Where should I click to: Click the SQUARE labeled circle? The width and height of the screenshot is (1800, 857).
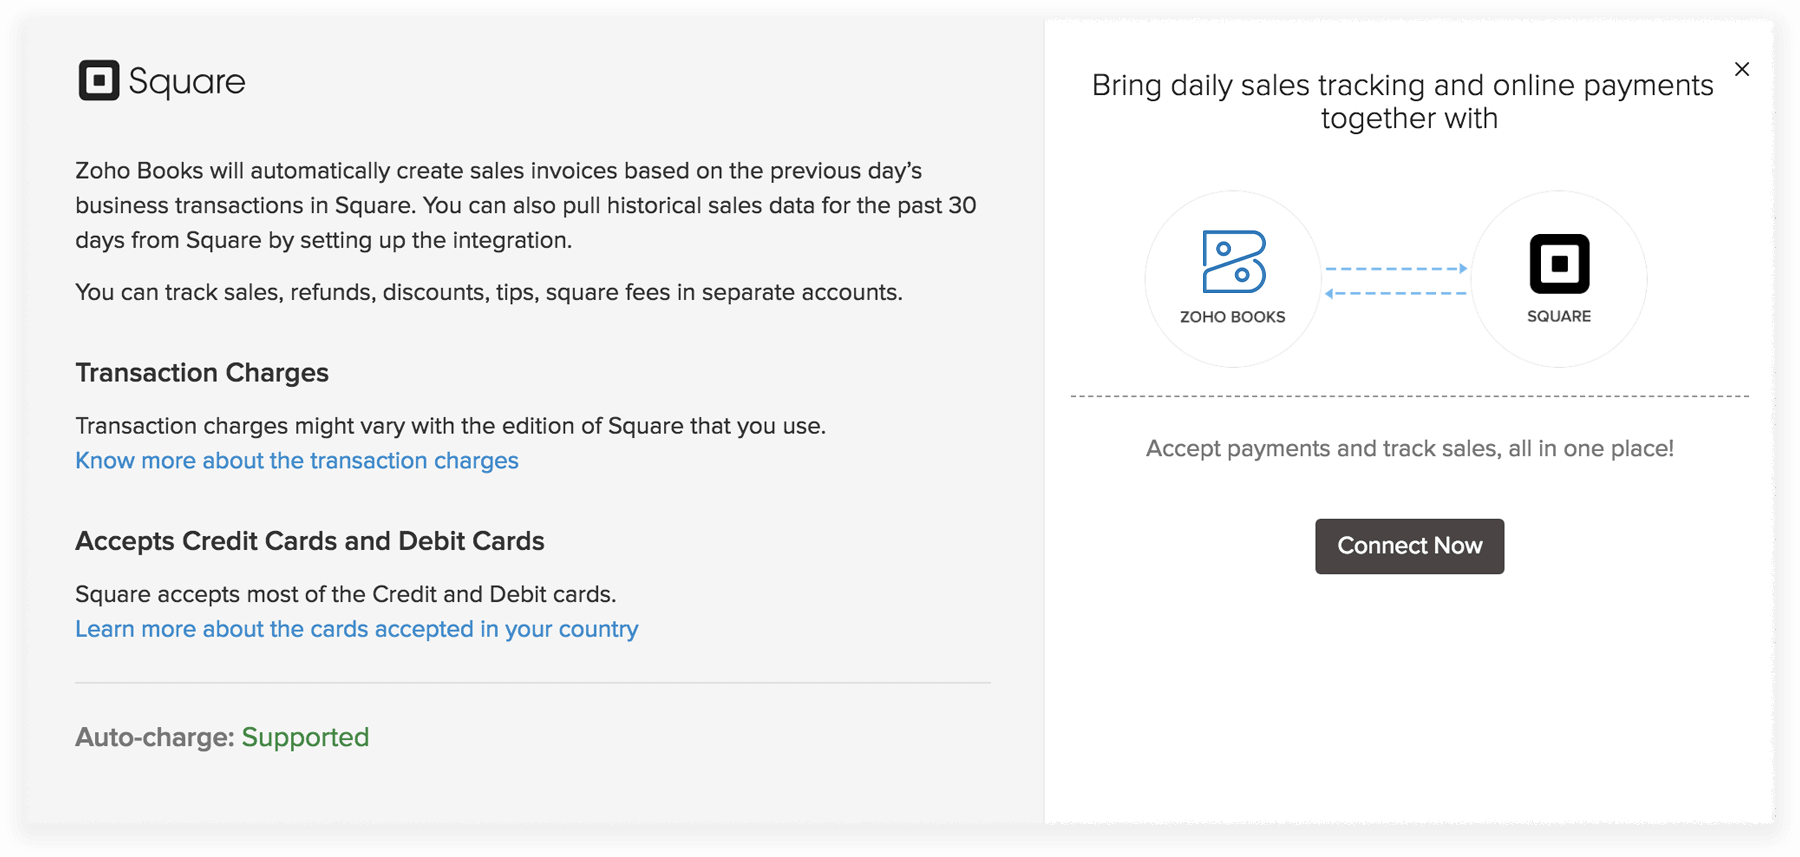coord(1558,278)
